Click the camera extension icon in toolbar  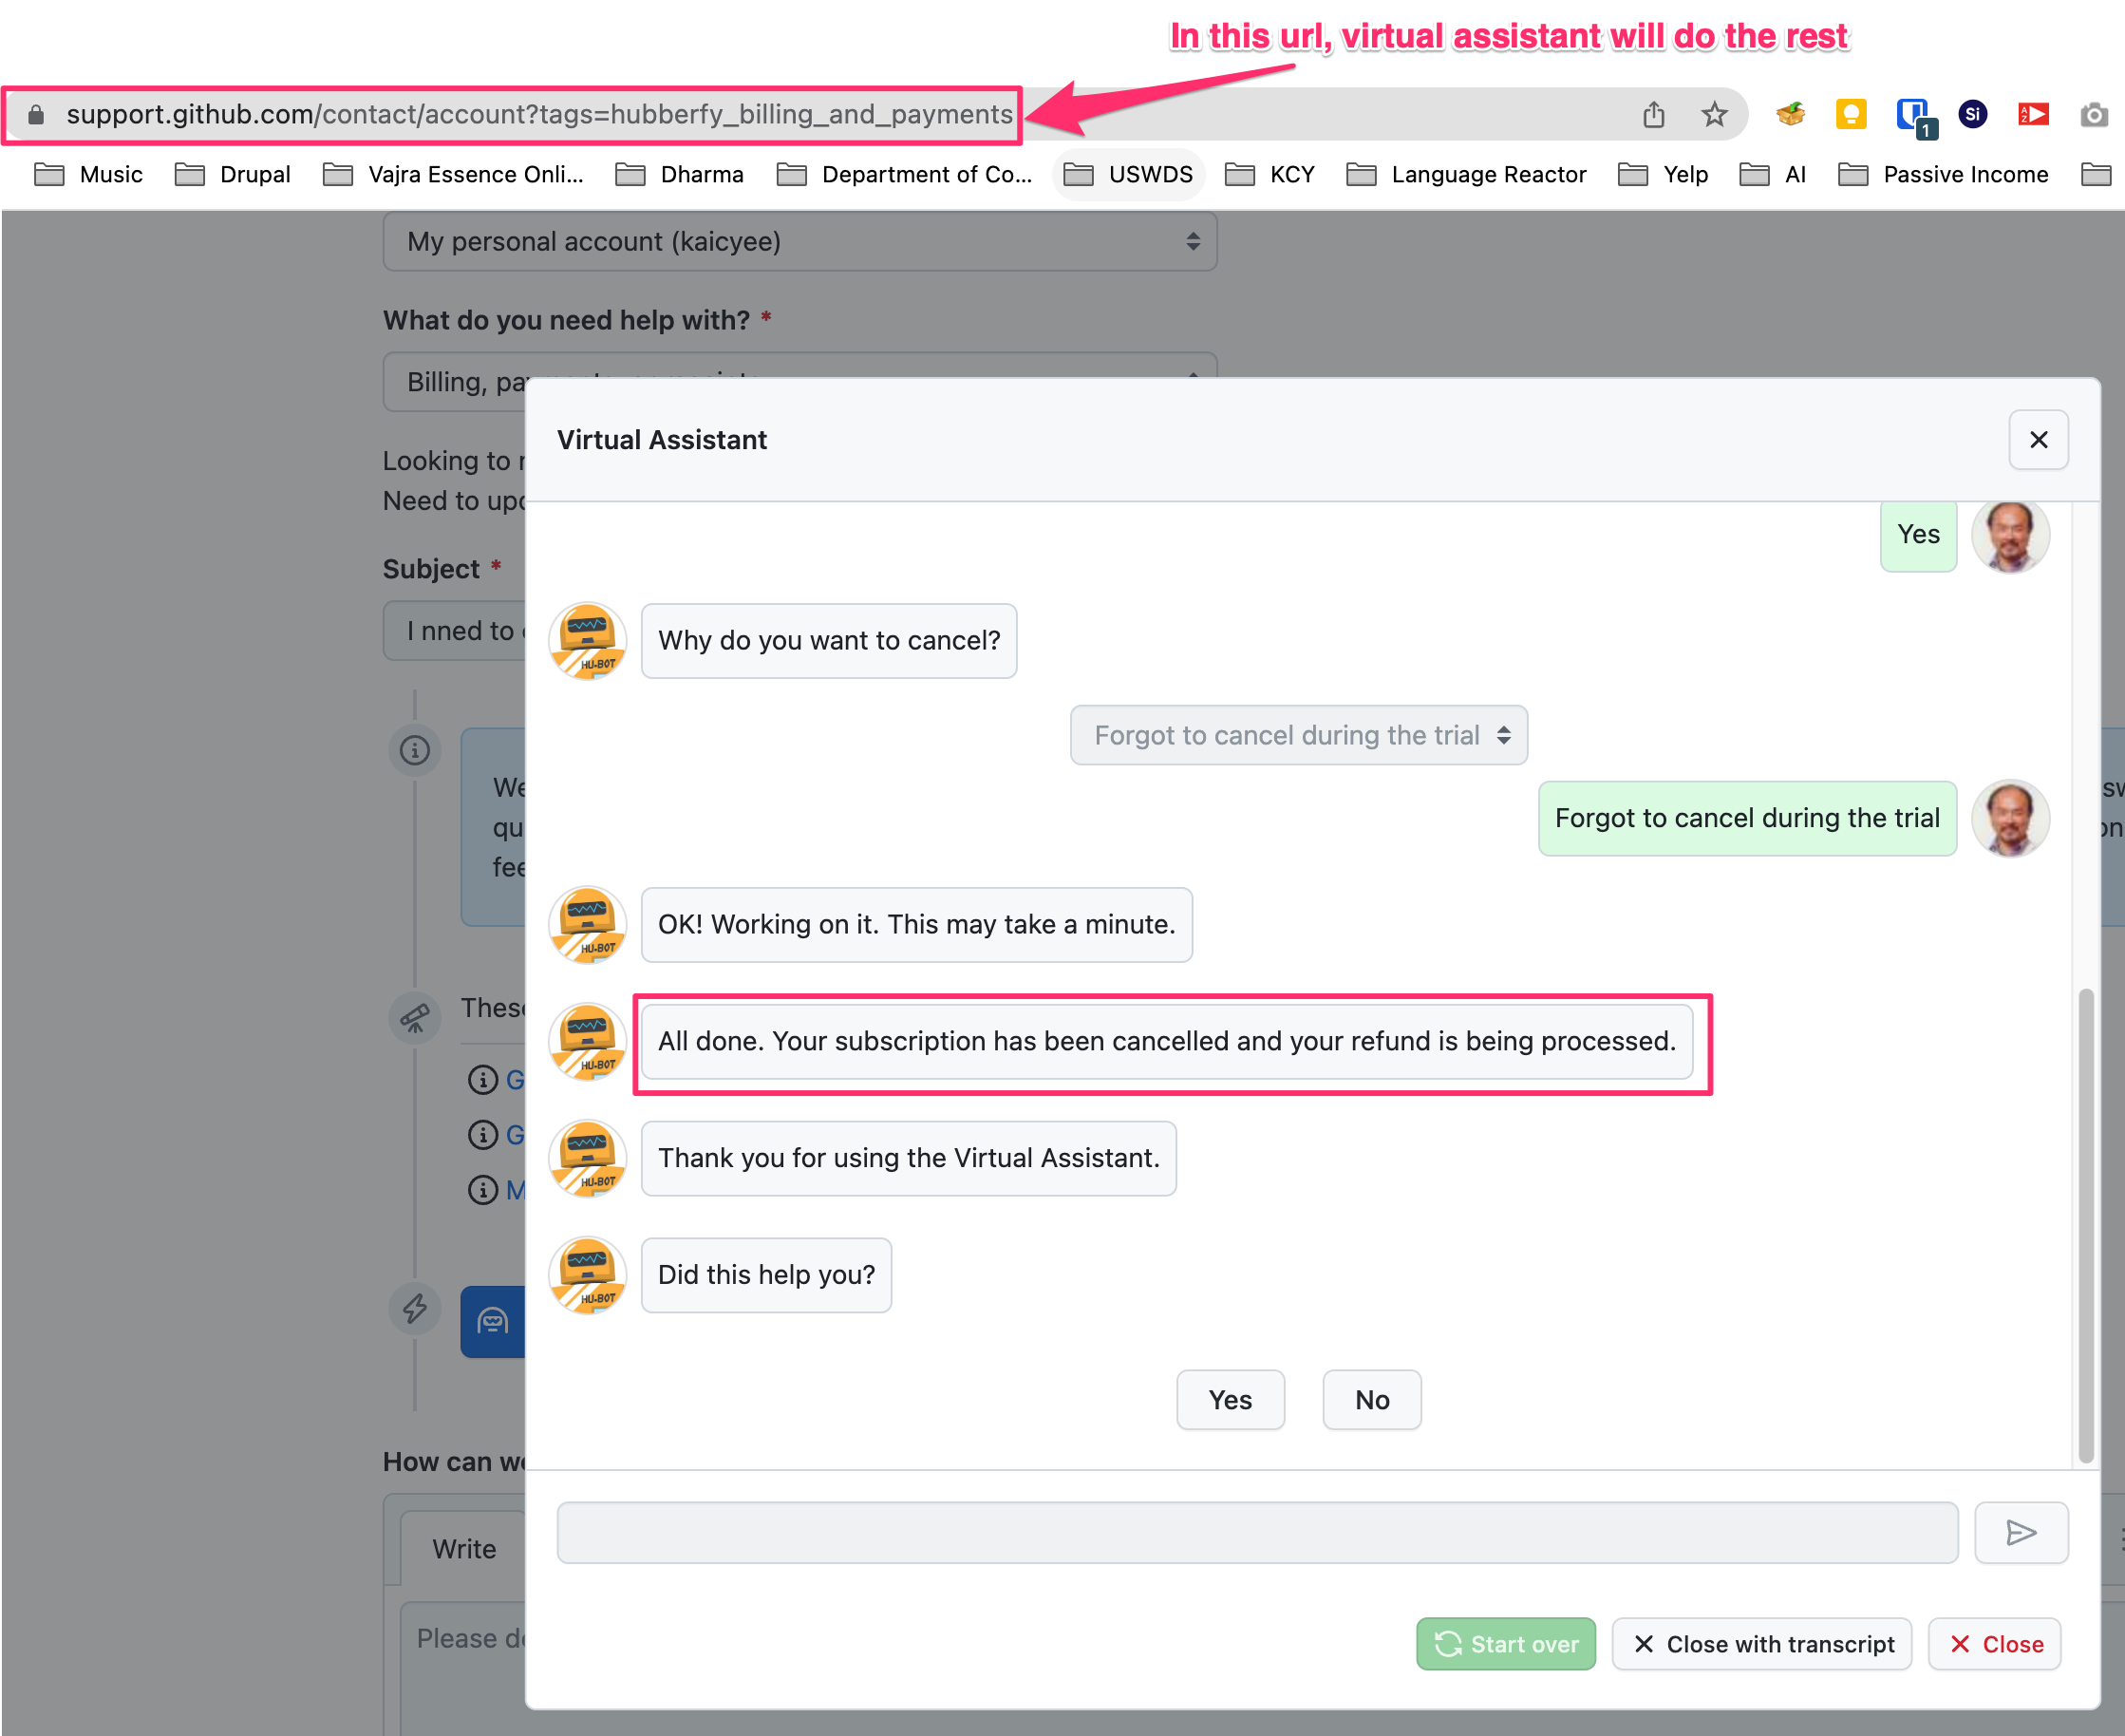(x=2094, y=115)
